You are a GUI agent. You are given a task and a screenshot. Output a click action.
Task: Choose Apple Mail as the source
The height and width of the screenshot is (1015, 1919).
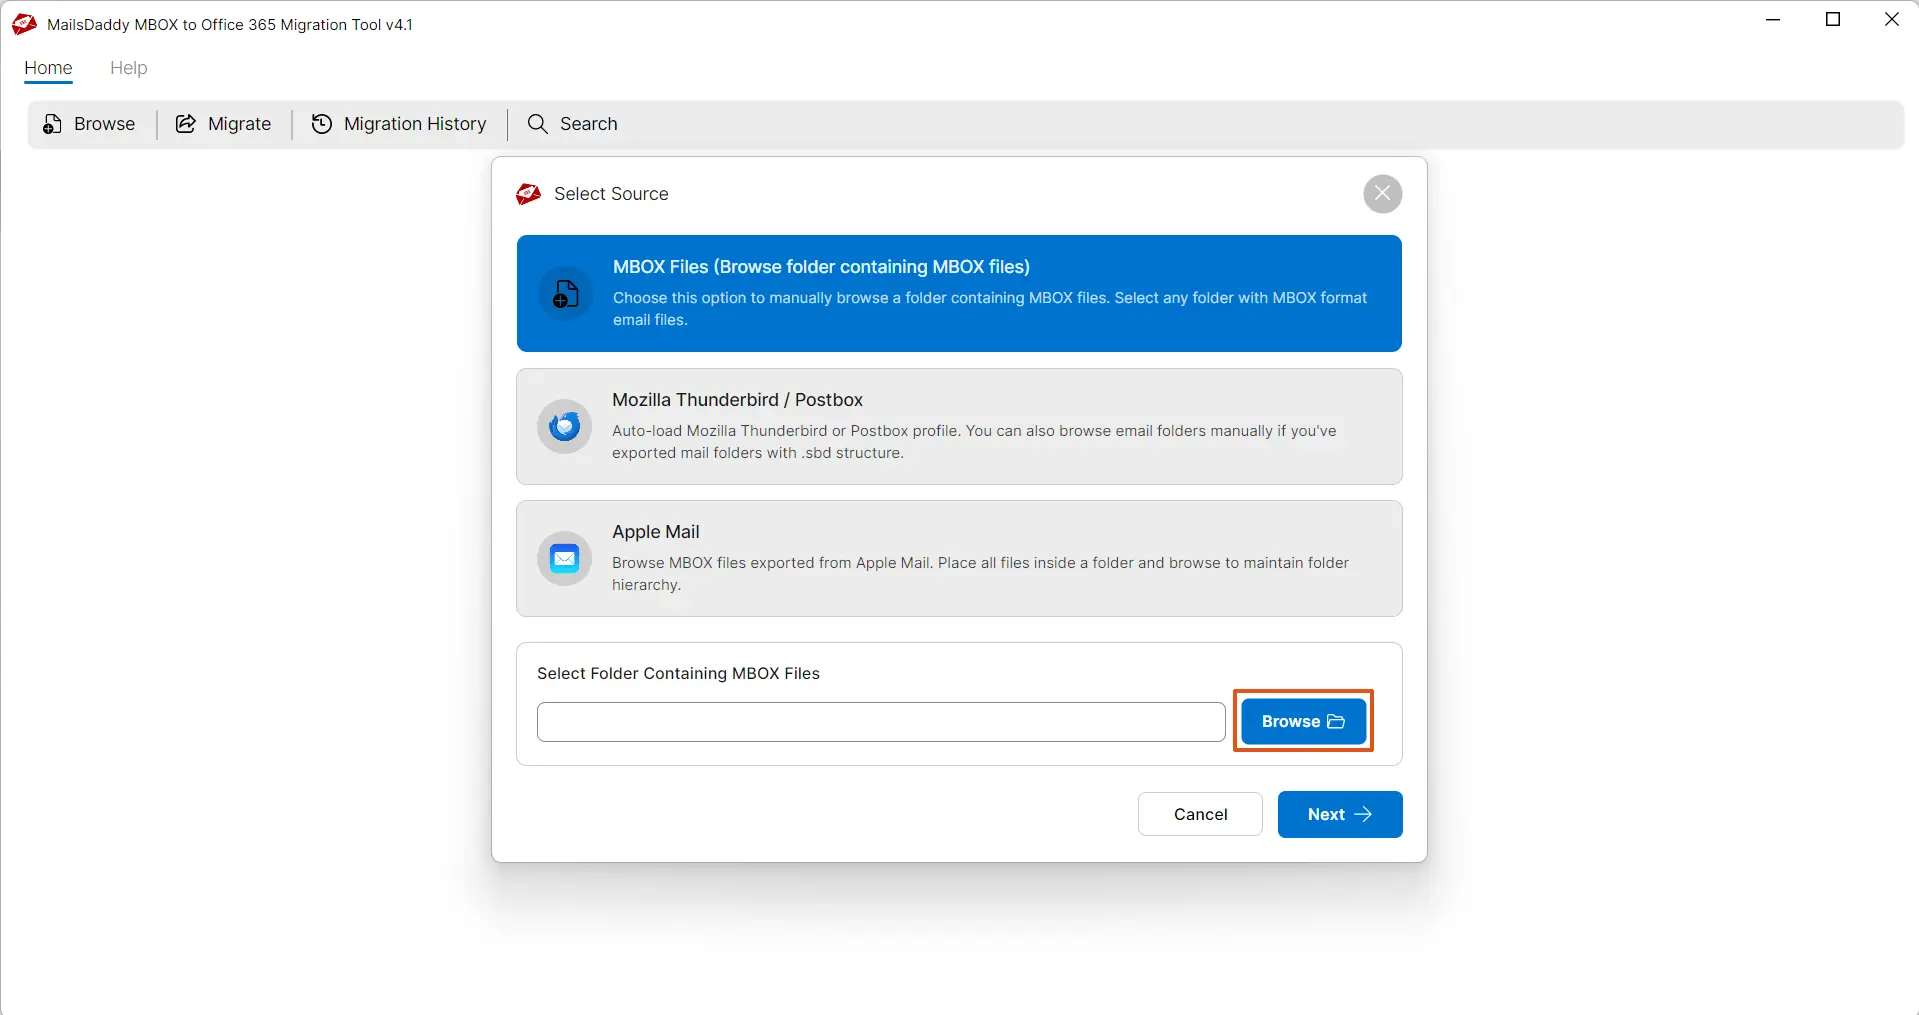tap(958, 558)
